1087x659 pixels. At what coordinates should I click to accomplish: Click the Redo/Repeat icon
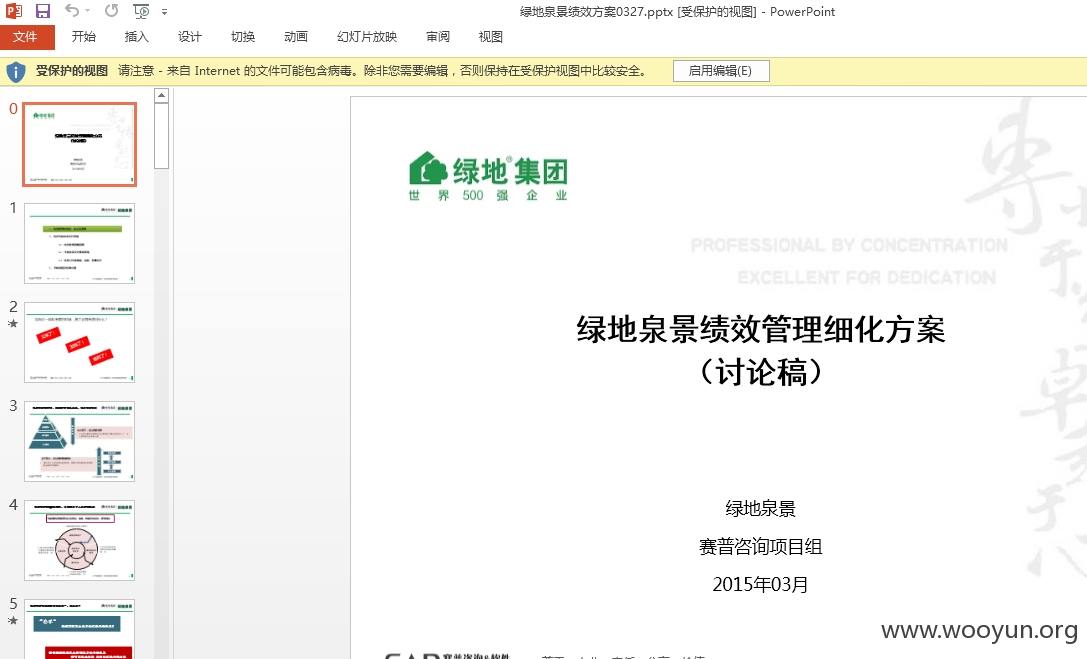click(x=112, y=10)
